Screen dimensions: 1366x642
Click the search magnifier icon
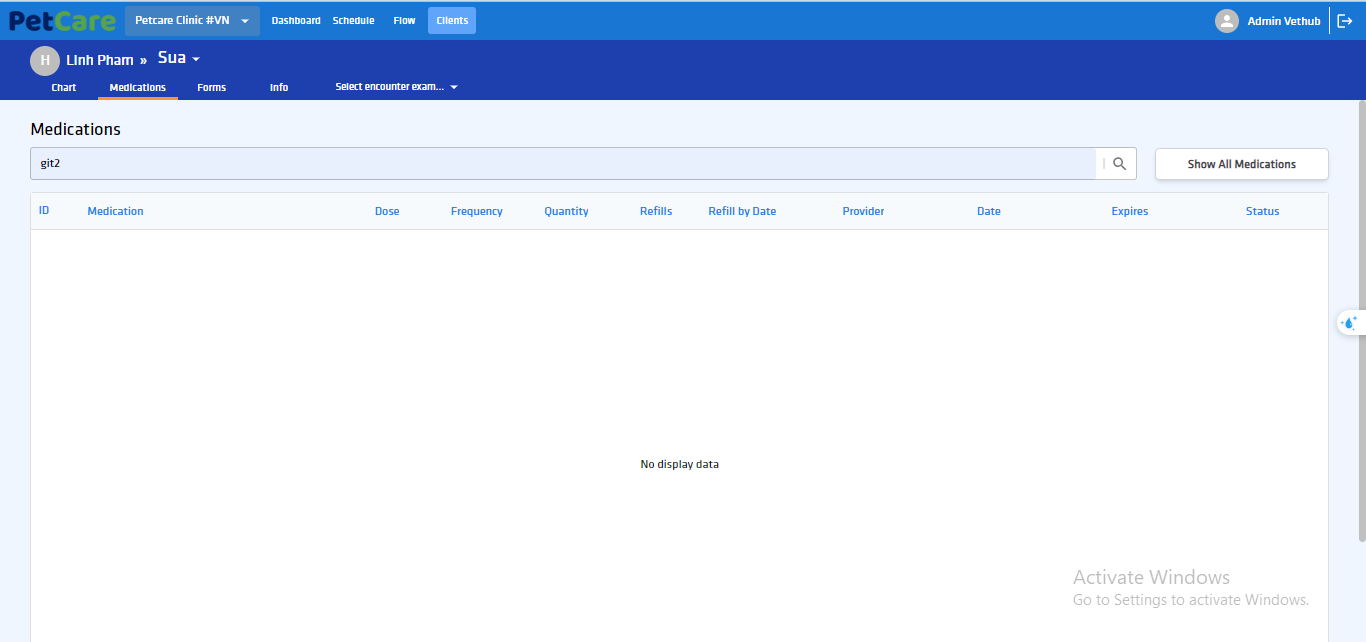(1120, 164)
